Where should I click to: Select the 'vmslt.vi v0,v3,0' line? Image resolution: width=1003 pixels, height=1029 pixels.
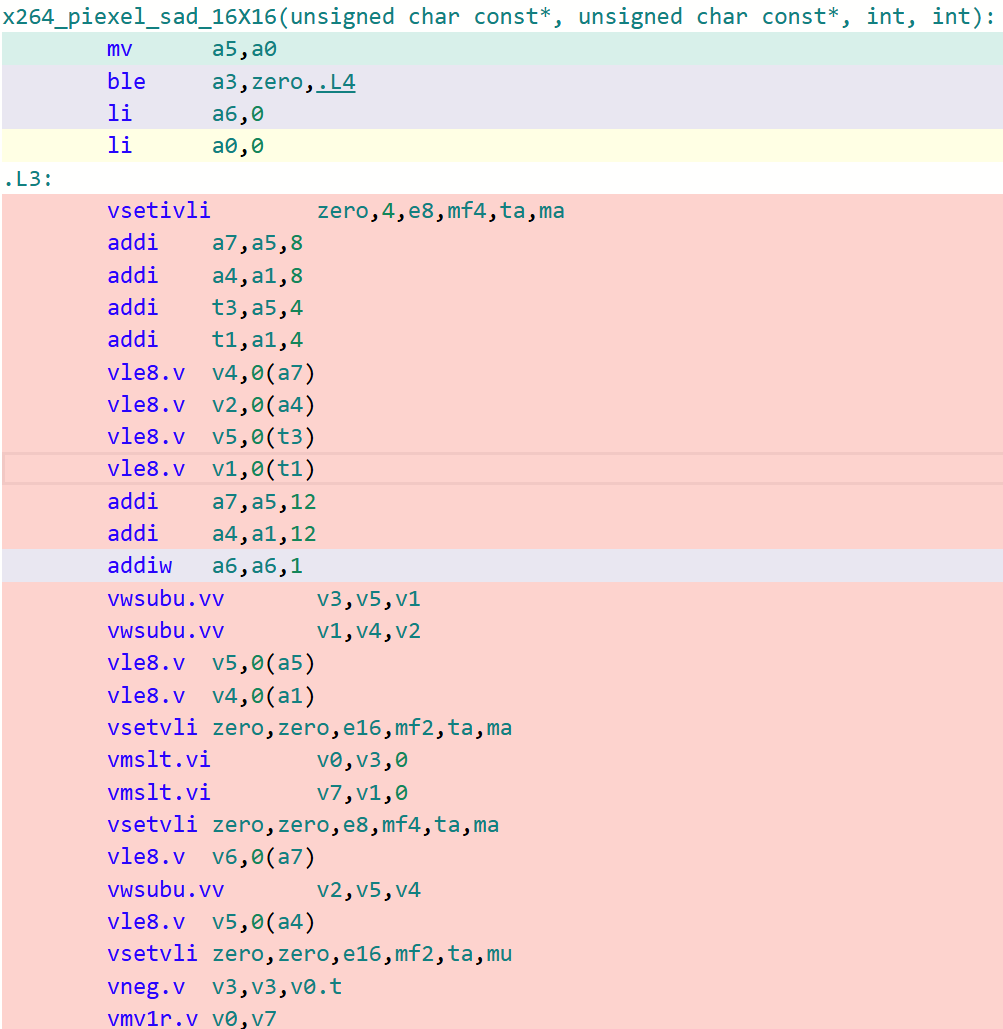click(x=257, y=760)
